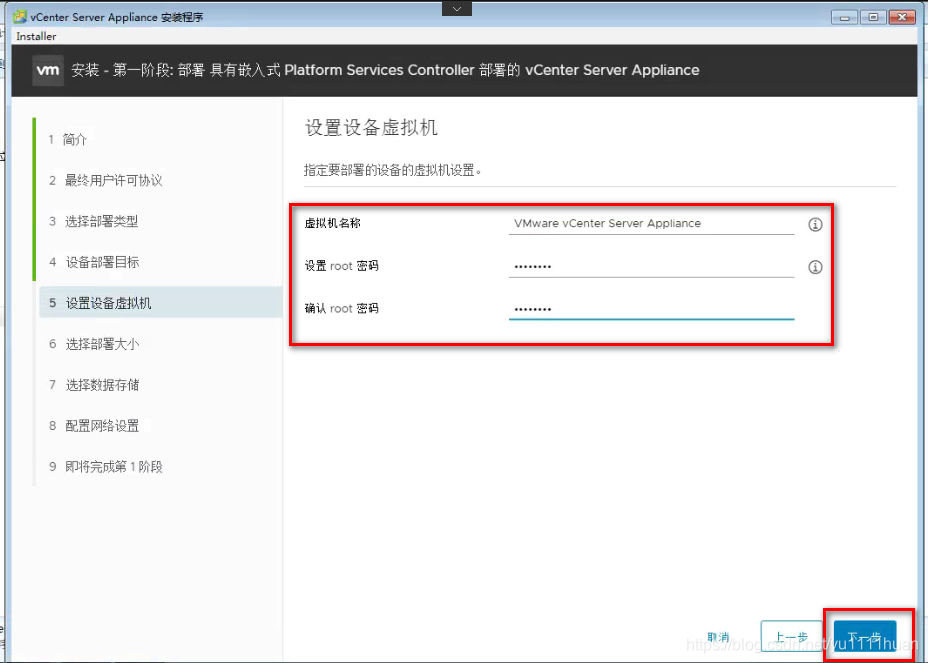Focus the 确认 root 密码 input field

coord(651,308)
